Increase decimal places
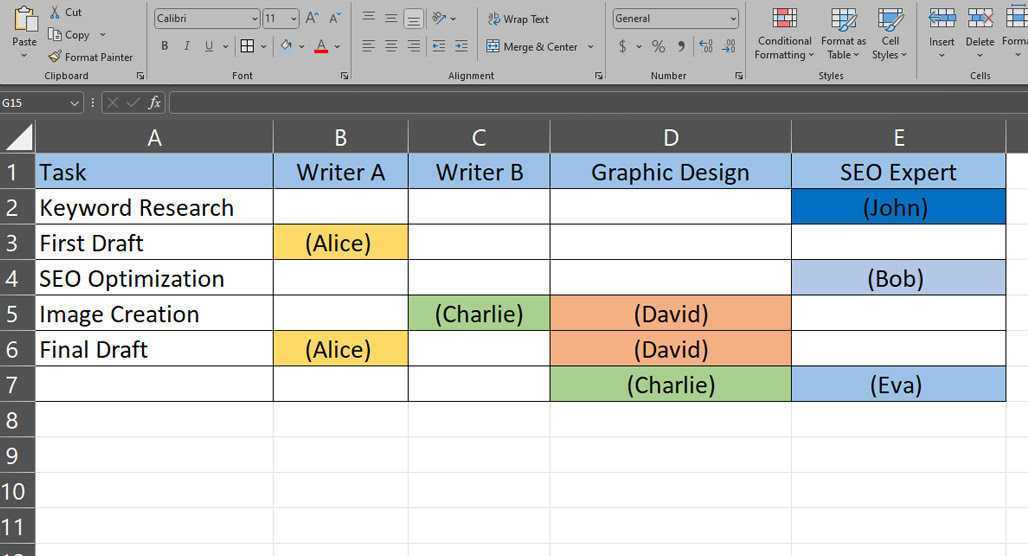 tap(706, 46)
